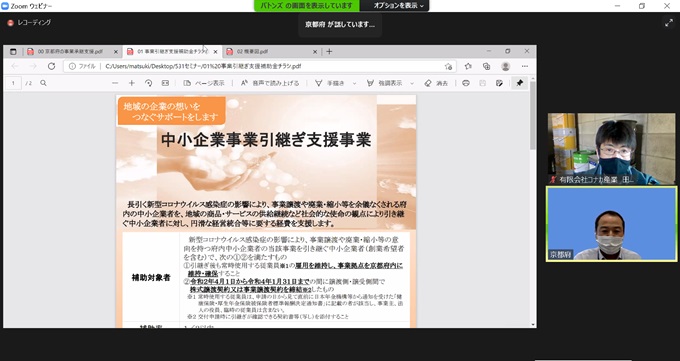Minimize the Edge browser window
Viewport: 680px width, 361px height.
point(489,51)
